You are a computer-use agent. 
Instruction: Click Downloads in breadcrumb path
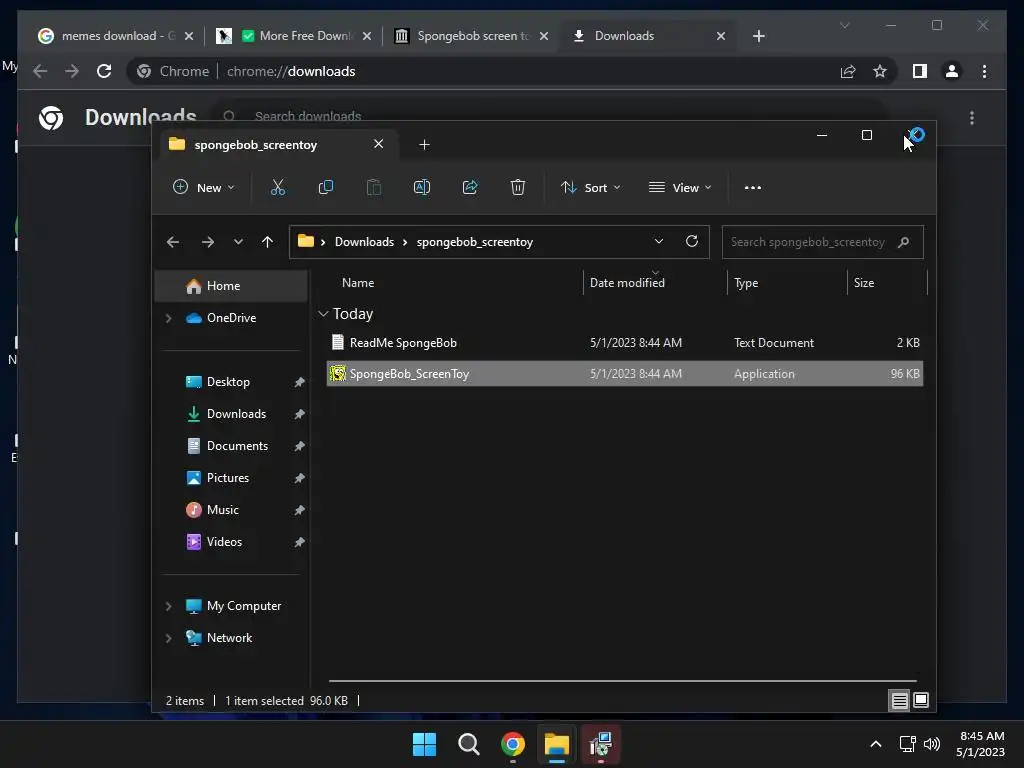(x=364, y=242)
